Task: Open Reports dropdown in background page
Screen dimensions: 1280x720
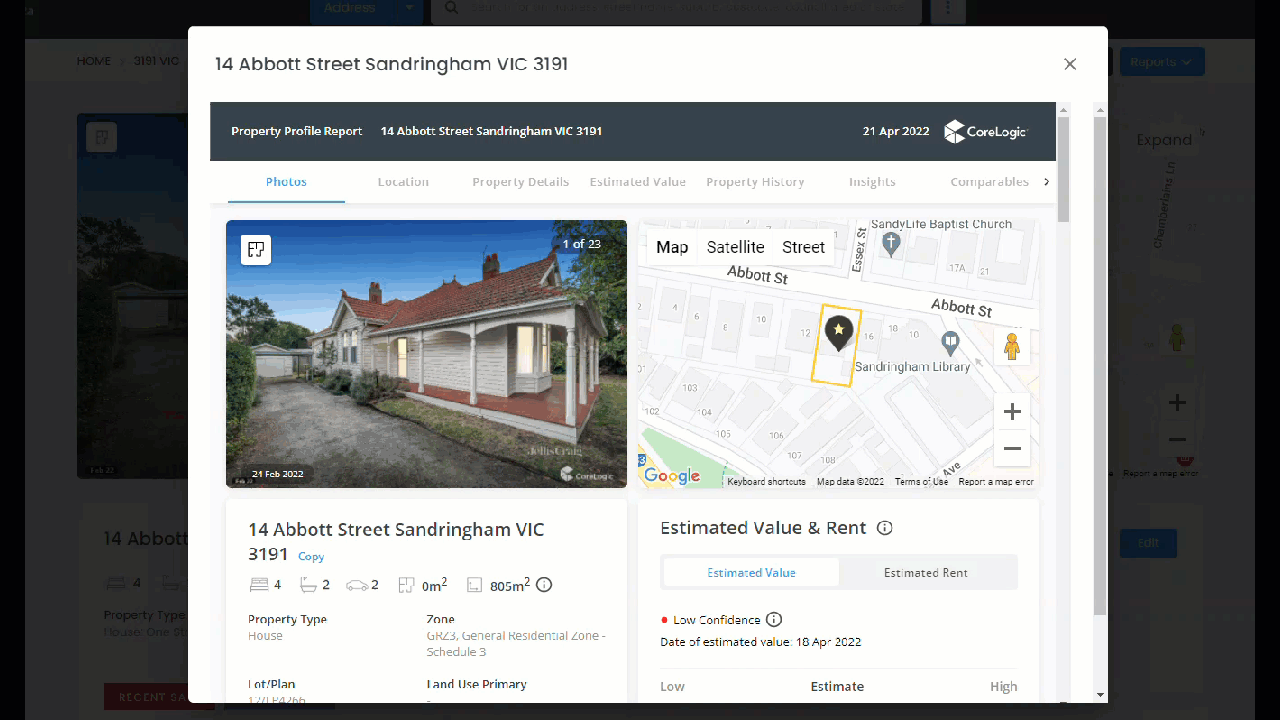Action: tap(1161, 62)
